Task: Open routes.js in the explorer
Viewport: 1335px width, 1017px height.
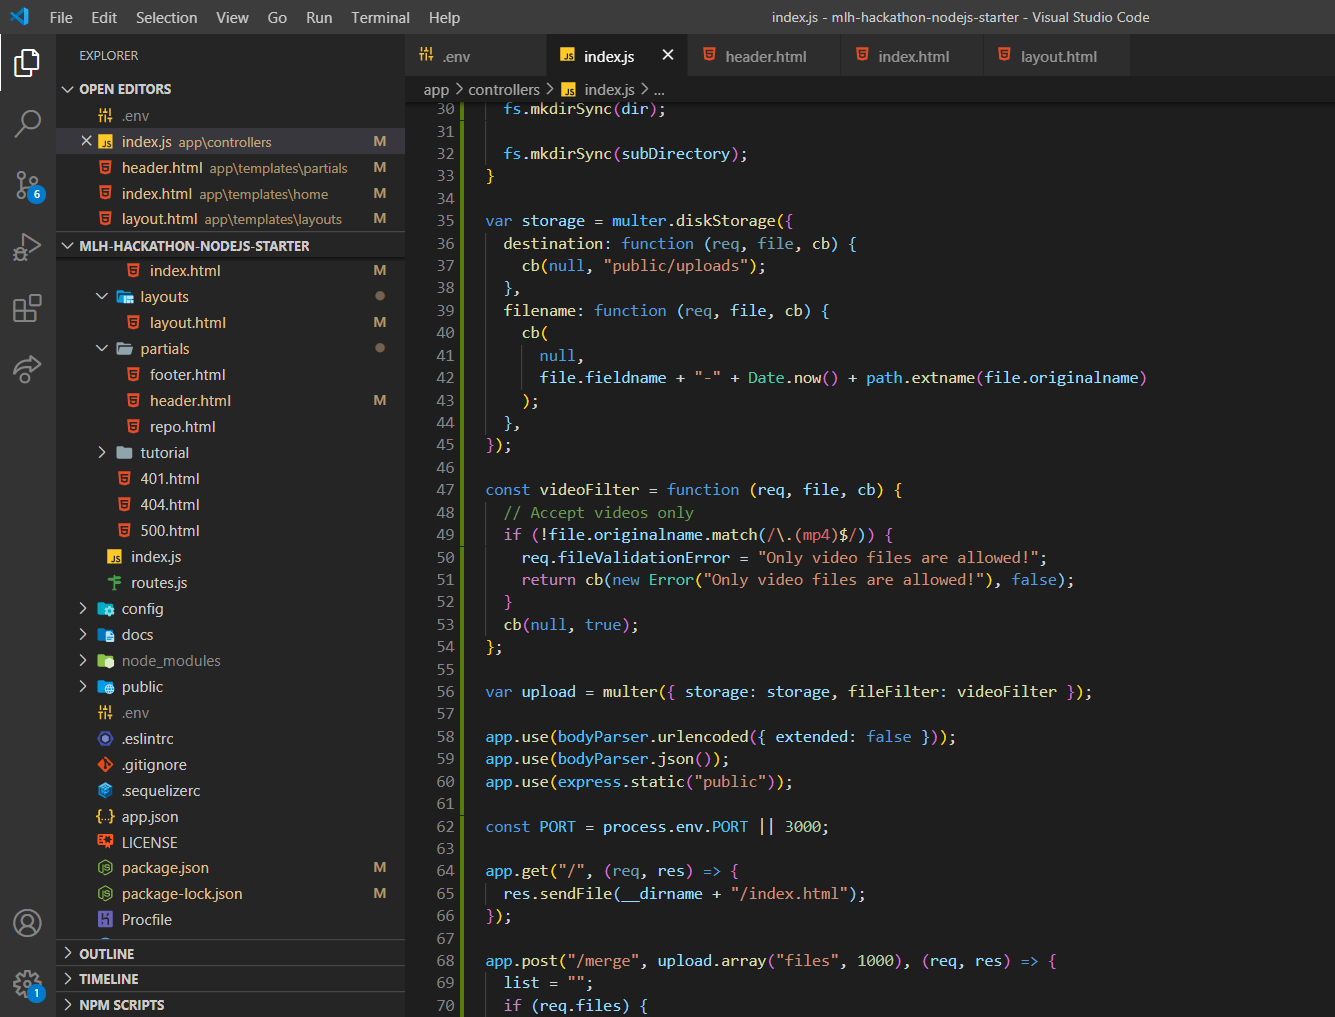Action: (x=158, y=583)
